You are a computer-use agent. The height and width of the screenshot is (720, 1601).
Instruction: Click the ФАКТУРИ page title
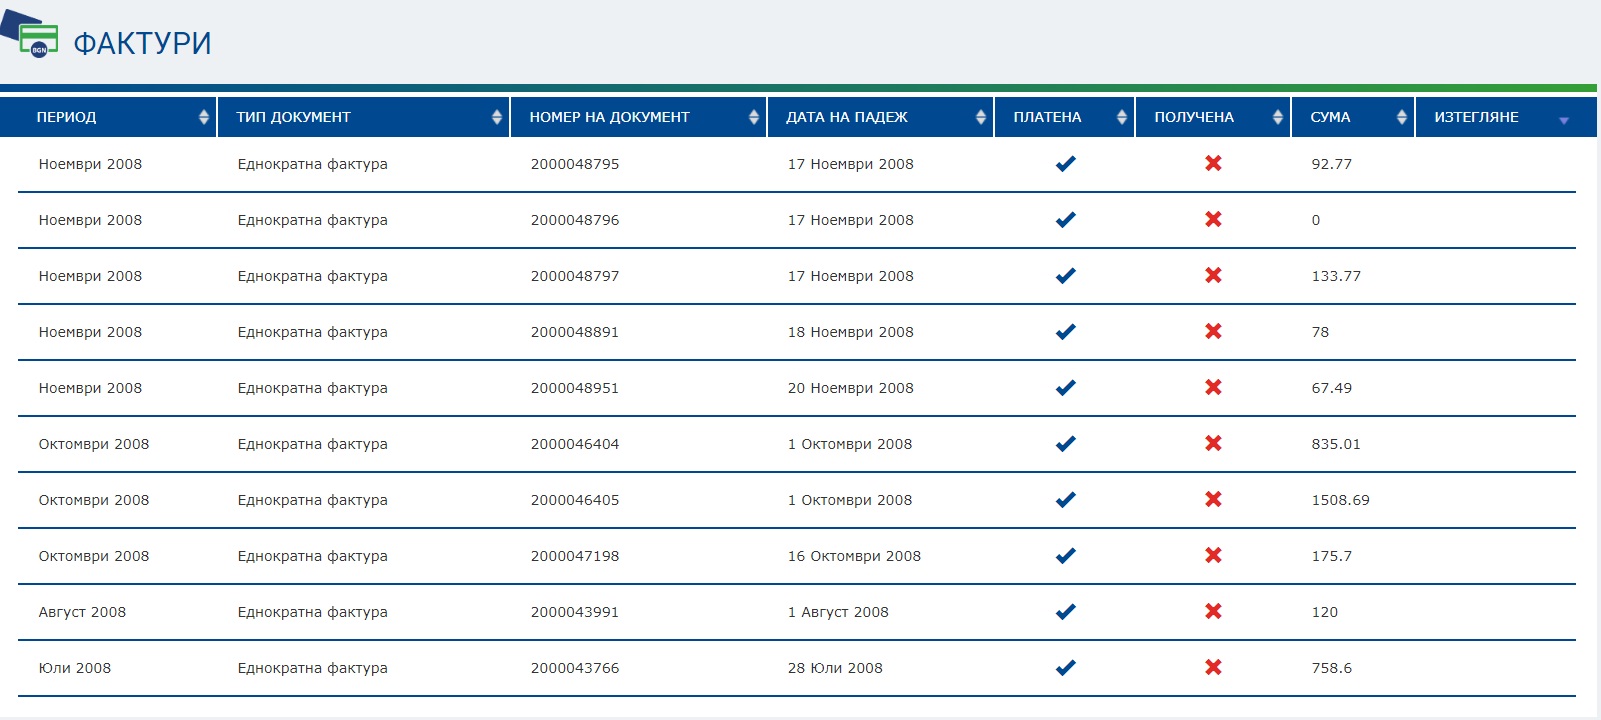click(142, 43)
